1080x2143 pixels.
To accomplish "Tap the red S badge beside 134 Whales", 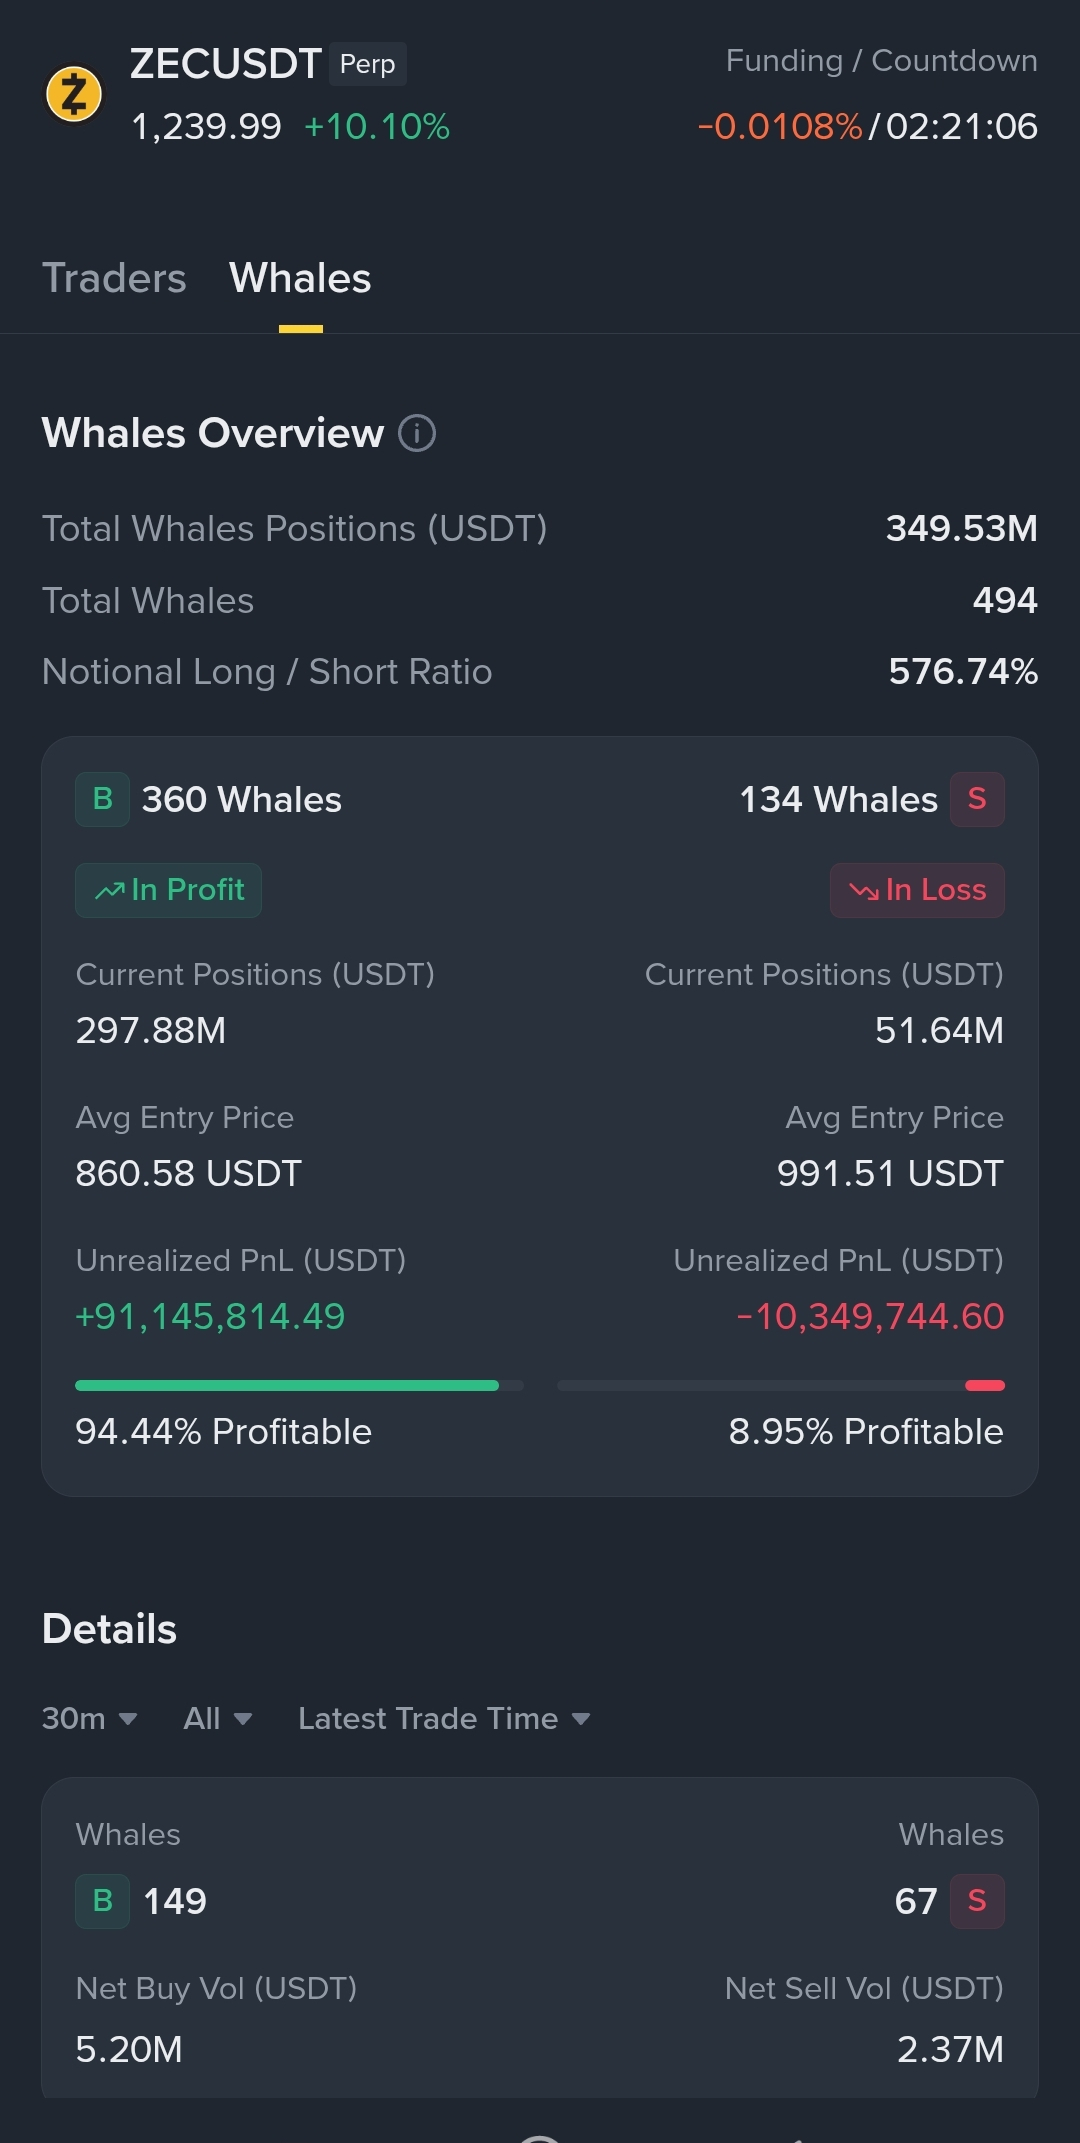I will pos(977,799).
